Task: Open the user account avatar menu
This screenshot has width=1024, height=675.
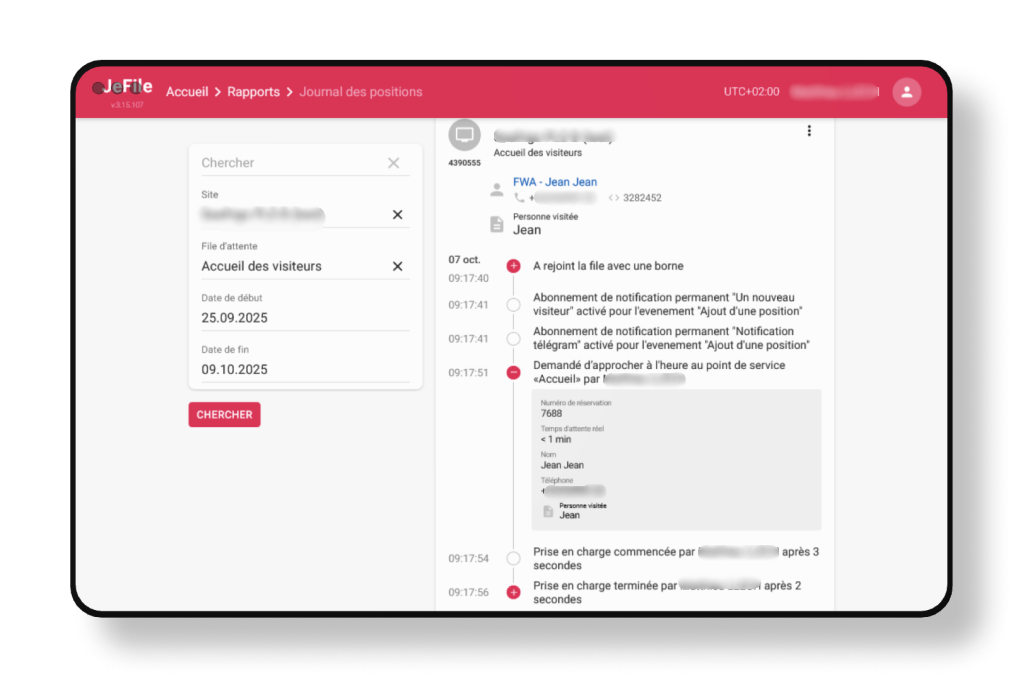Action: [x=906, y=92]
